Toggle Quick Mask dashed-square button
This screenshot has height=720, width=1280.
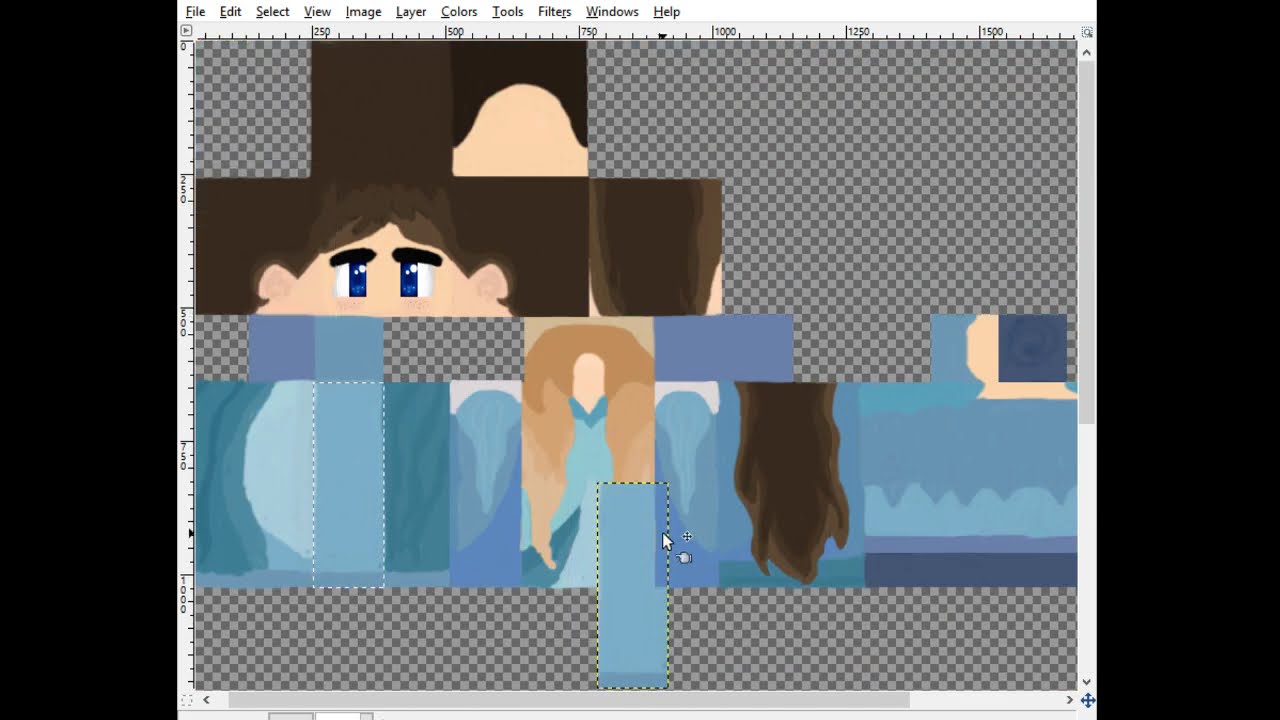186,700
